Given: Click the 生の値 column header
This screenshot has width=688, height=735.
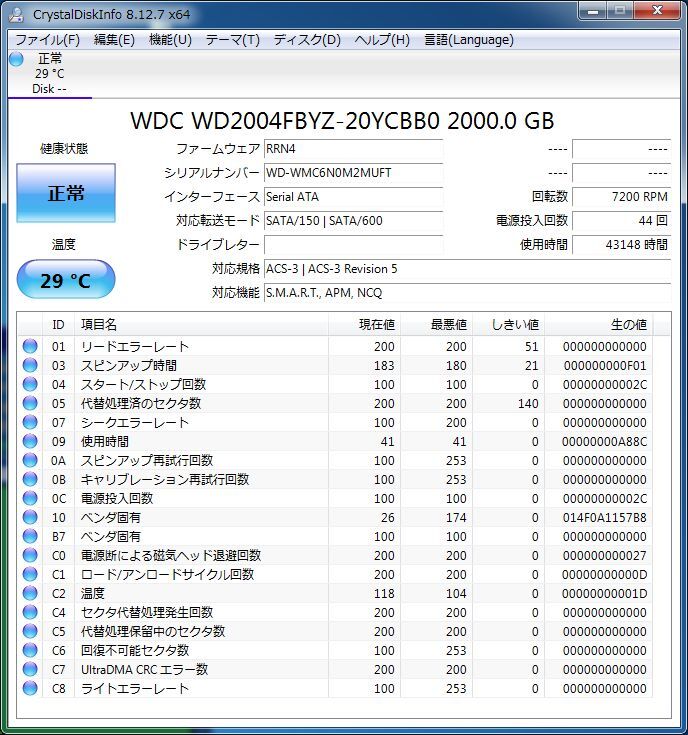Looking at the screenshot, I should (x=598, y=324).
